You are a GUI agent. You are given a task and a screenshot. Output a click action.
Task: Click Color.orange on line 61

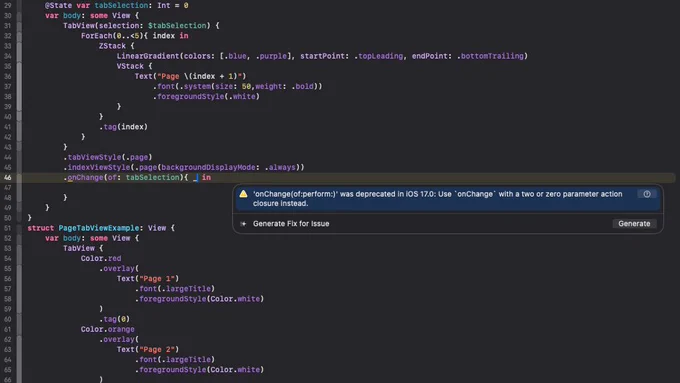point(108,329)
